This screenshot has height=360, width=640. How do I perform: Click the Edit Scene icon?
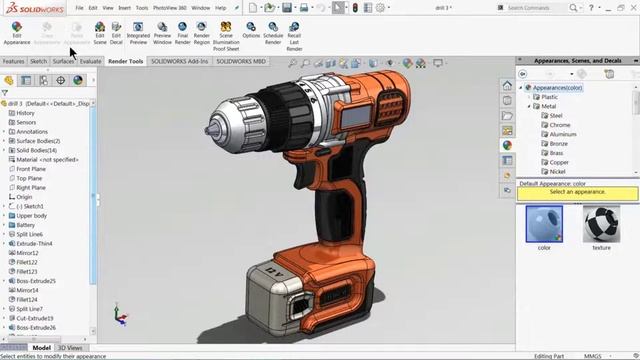(100, 33)
